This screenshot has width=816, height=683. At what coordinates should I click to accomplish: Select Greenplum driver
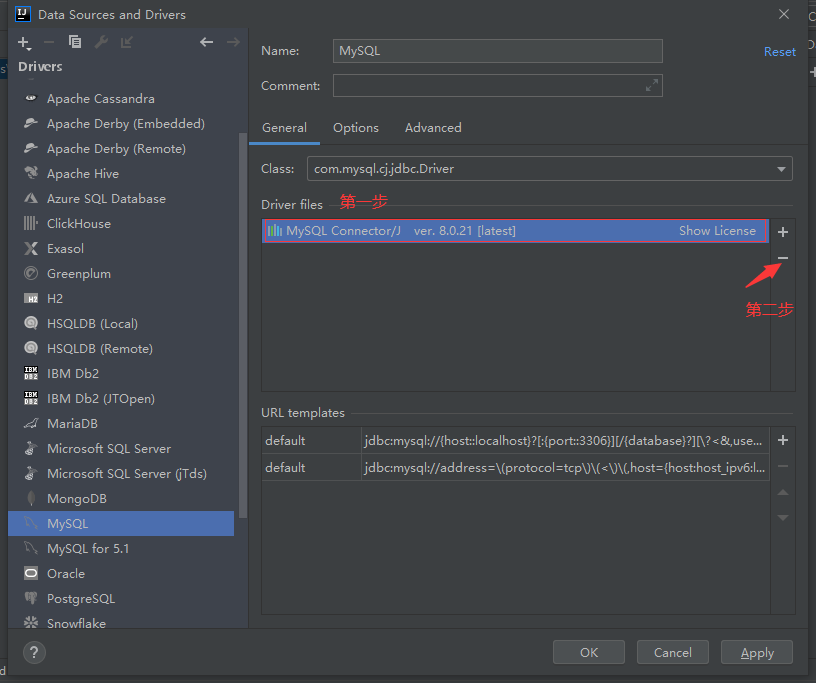pyautogui.click(x=121, y=273)
